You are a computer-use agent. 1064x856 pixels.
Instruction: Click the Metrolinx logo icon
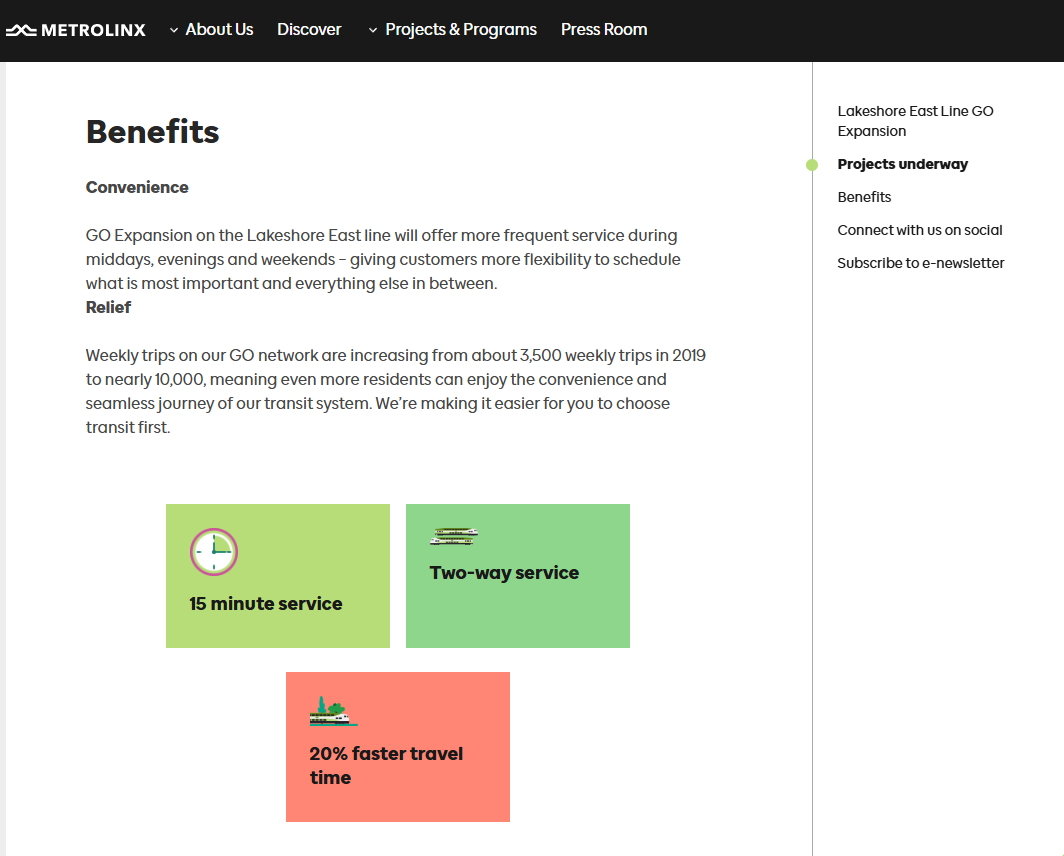click(x=21, y=30)
